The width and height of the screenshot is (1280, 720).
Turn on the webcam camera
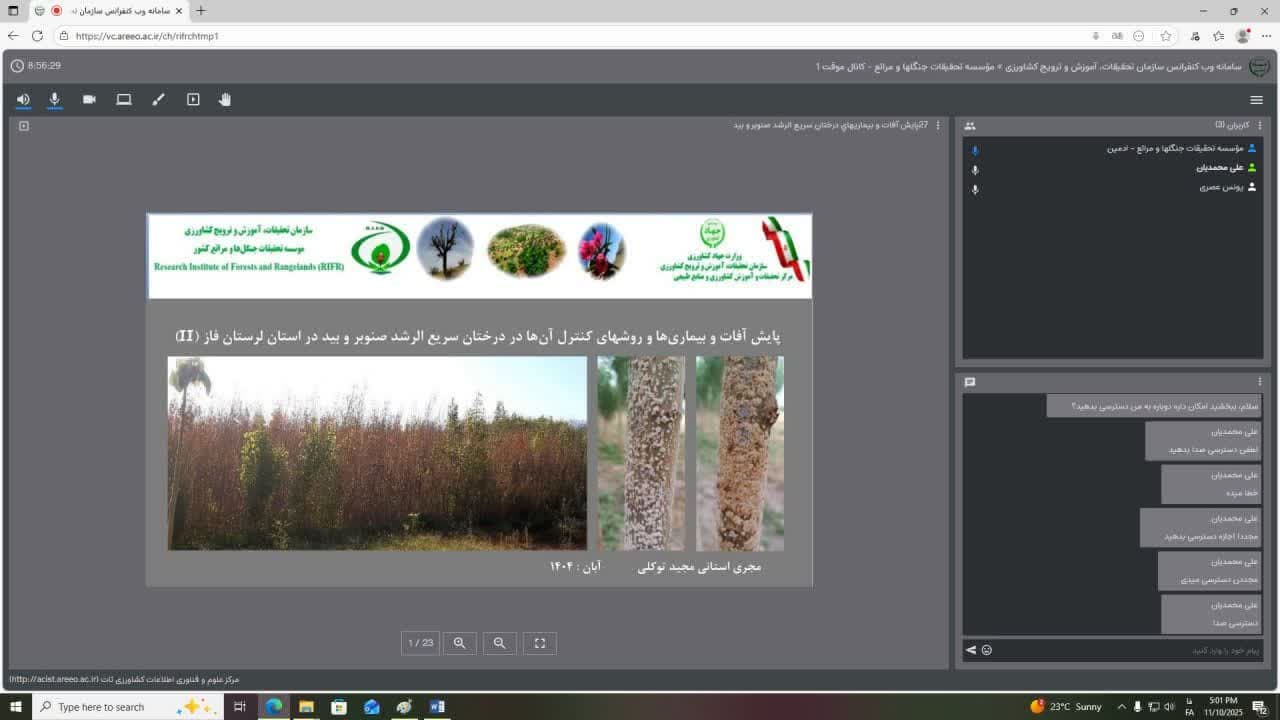89,100
